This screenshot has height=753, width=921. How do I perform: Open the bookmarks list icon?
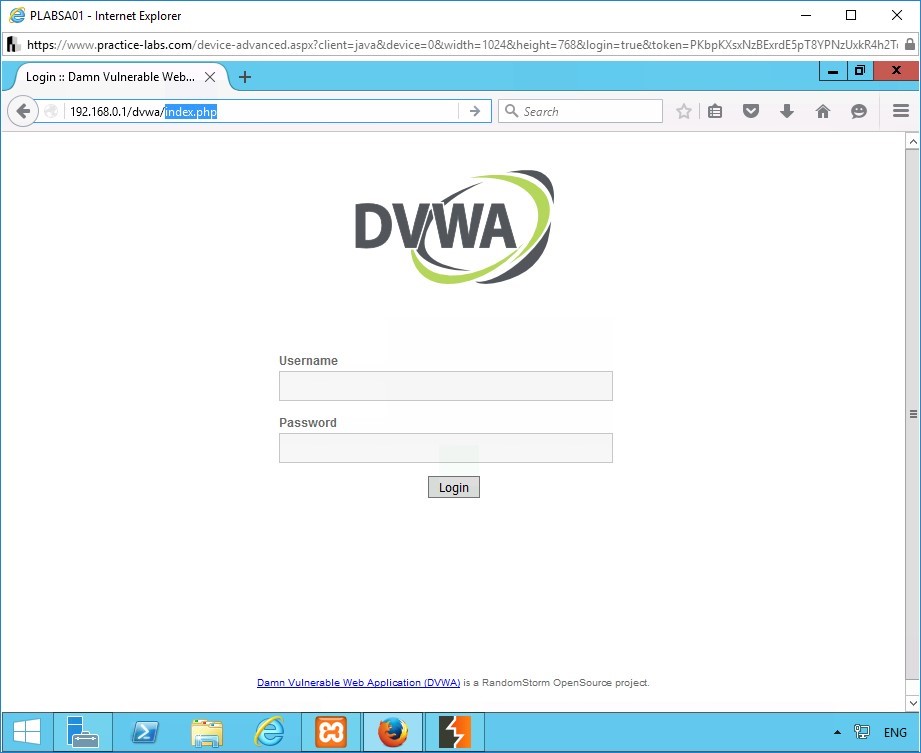coord(715,112)
